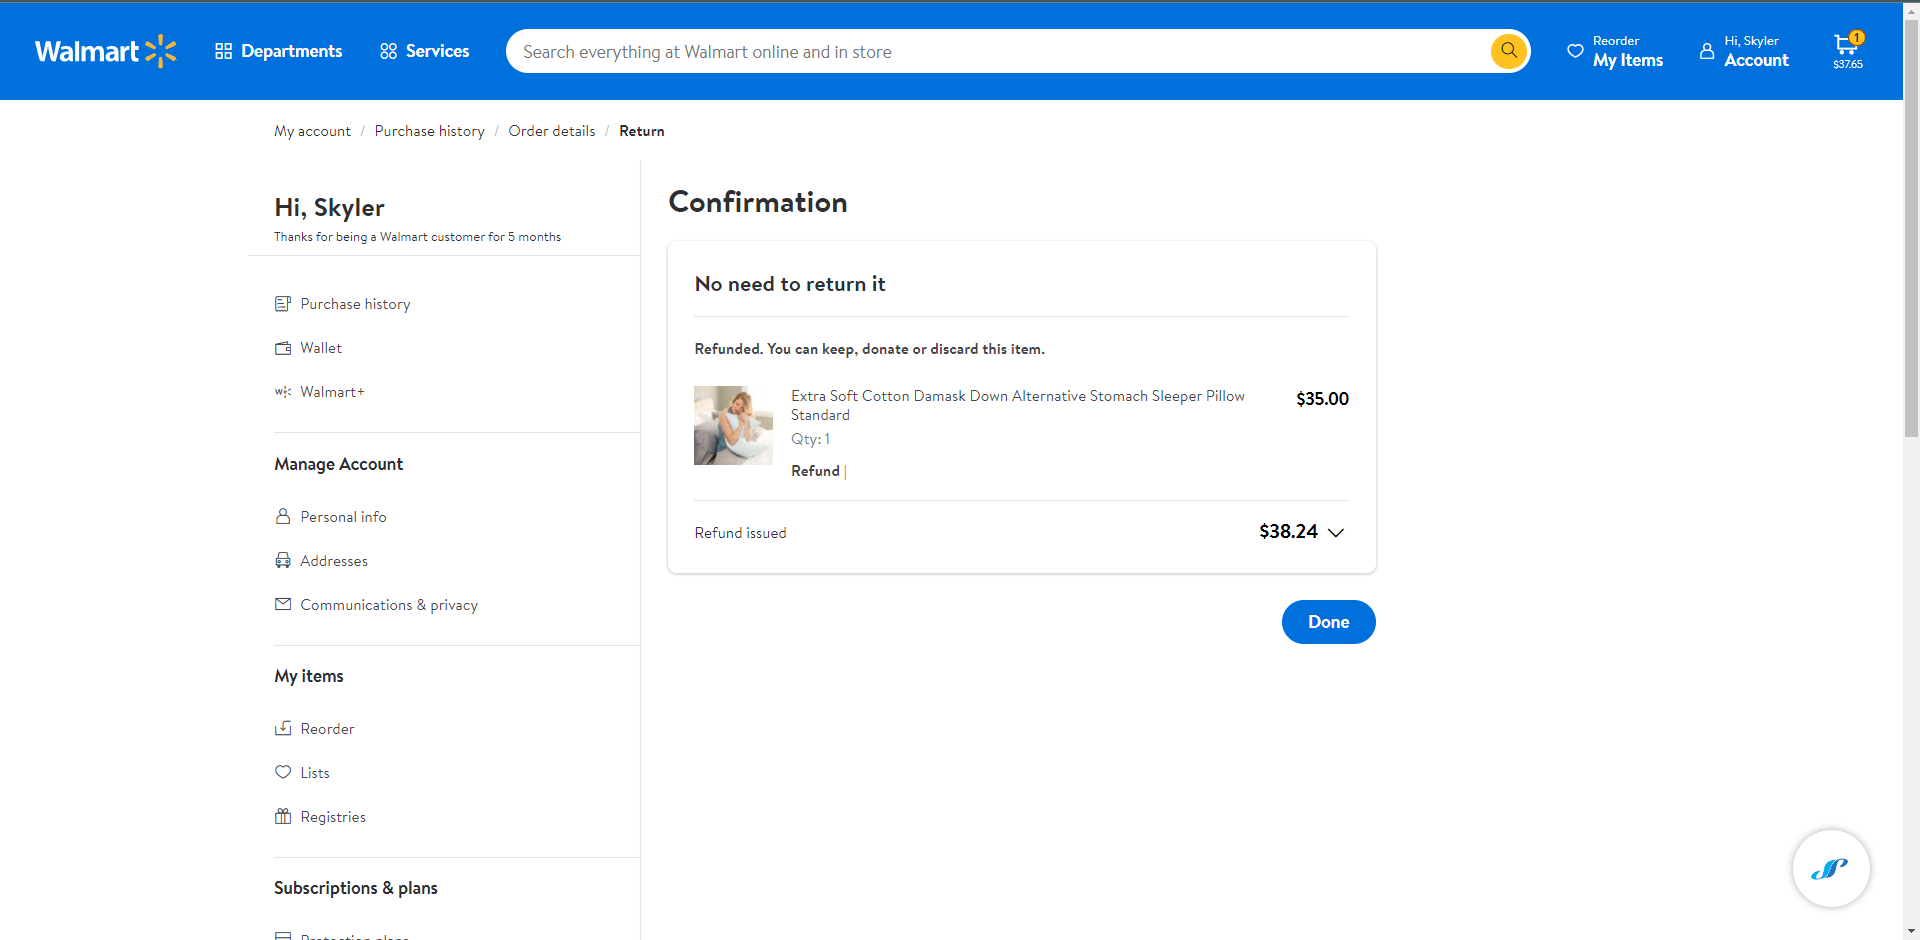This screenshot has width=1920, height=940.
Task: Click the Addresses icon in the sidebar
Action: pyautogui.click(x=283, y=560)
